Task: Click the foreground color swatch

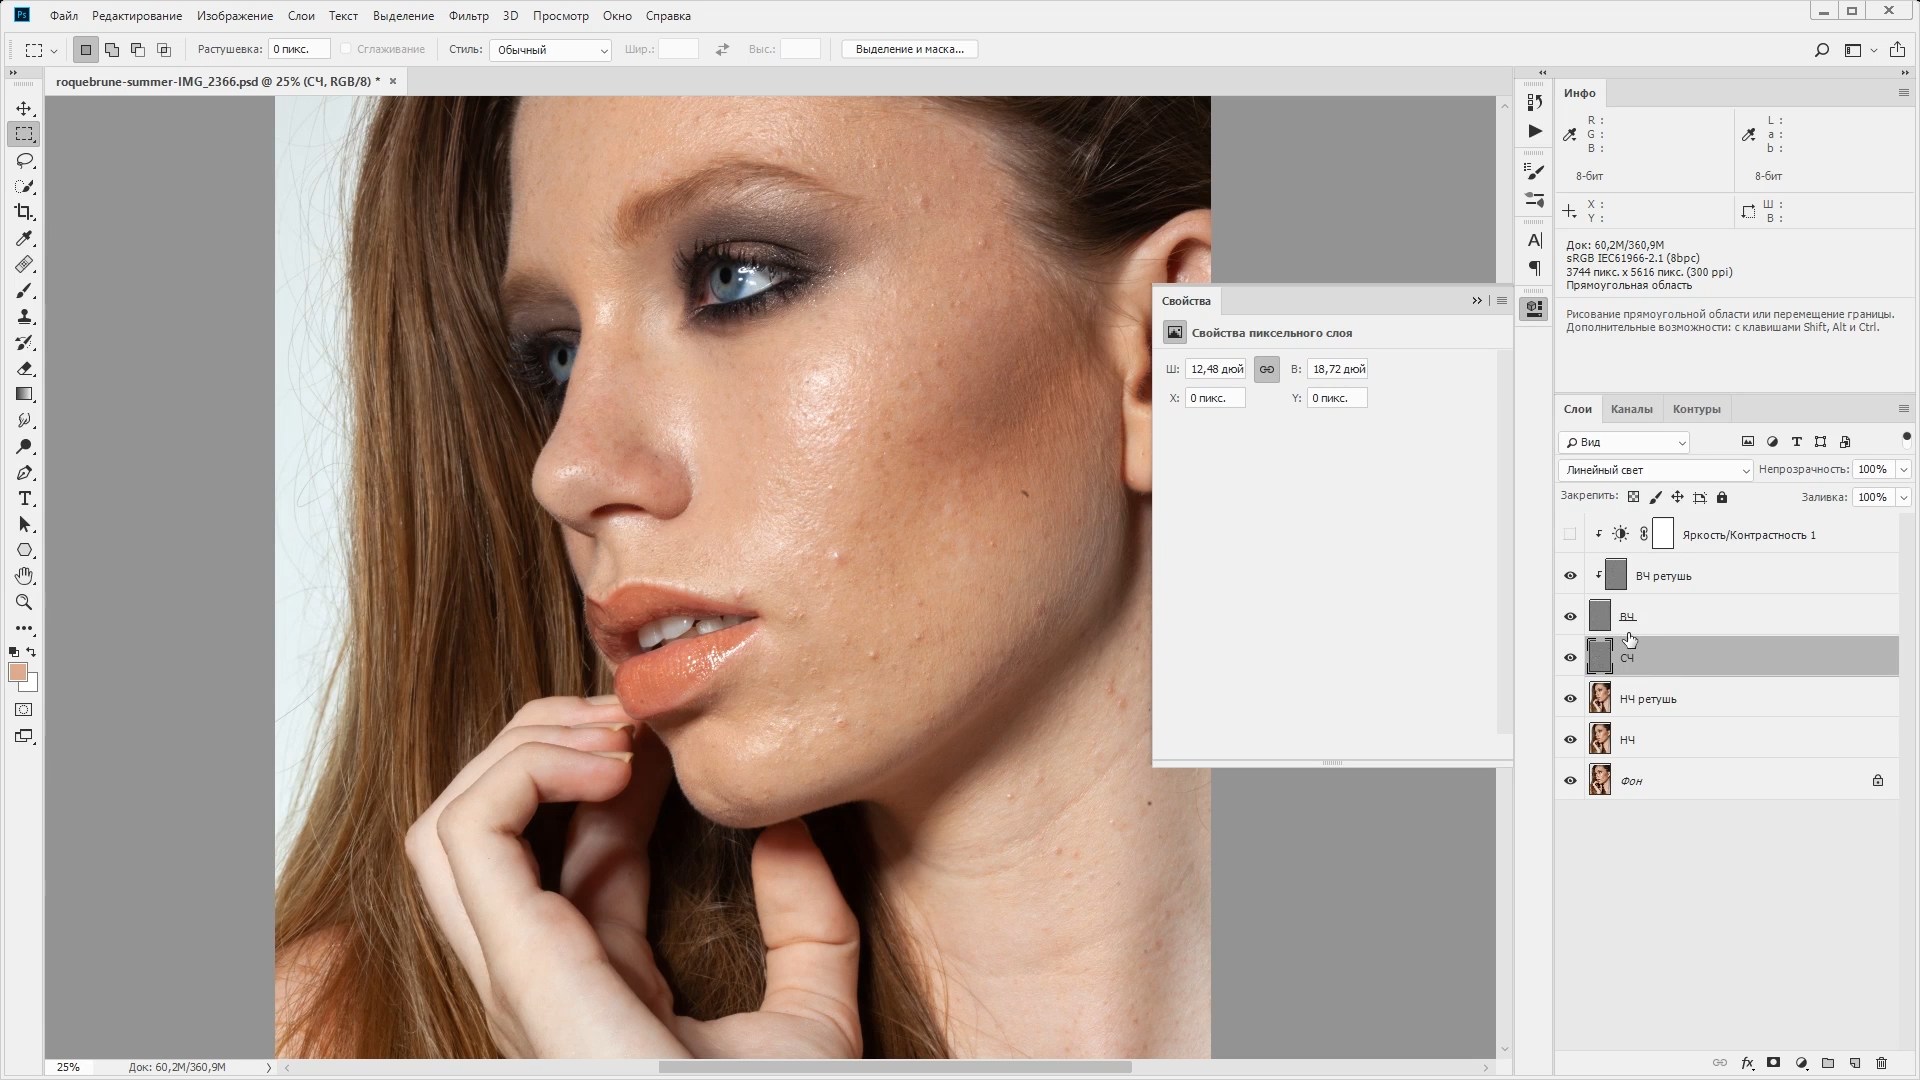Action: point(18,672)
